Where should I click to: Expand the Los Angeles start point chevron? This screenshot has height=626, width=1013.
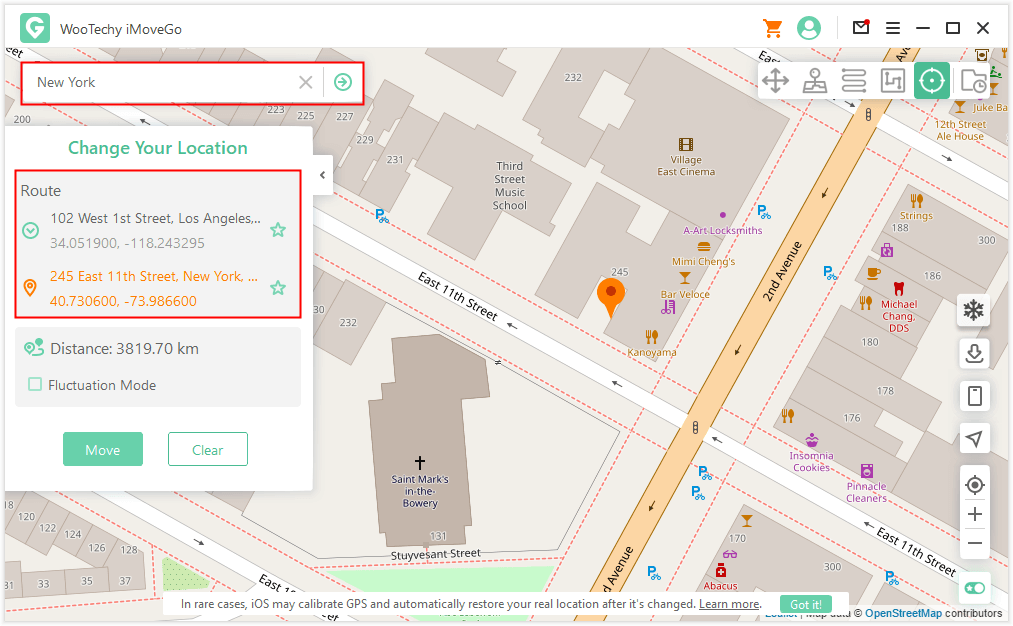click(x=31, y=230)
